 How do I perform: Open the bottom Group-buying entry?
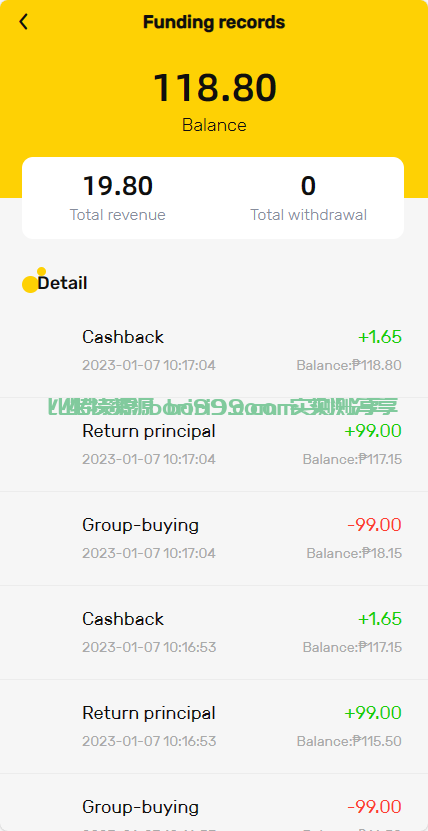214,802
